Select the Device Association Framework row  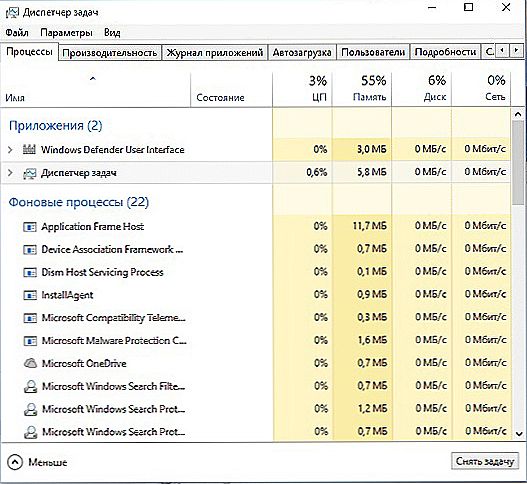[x=255, y=250]
